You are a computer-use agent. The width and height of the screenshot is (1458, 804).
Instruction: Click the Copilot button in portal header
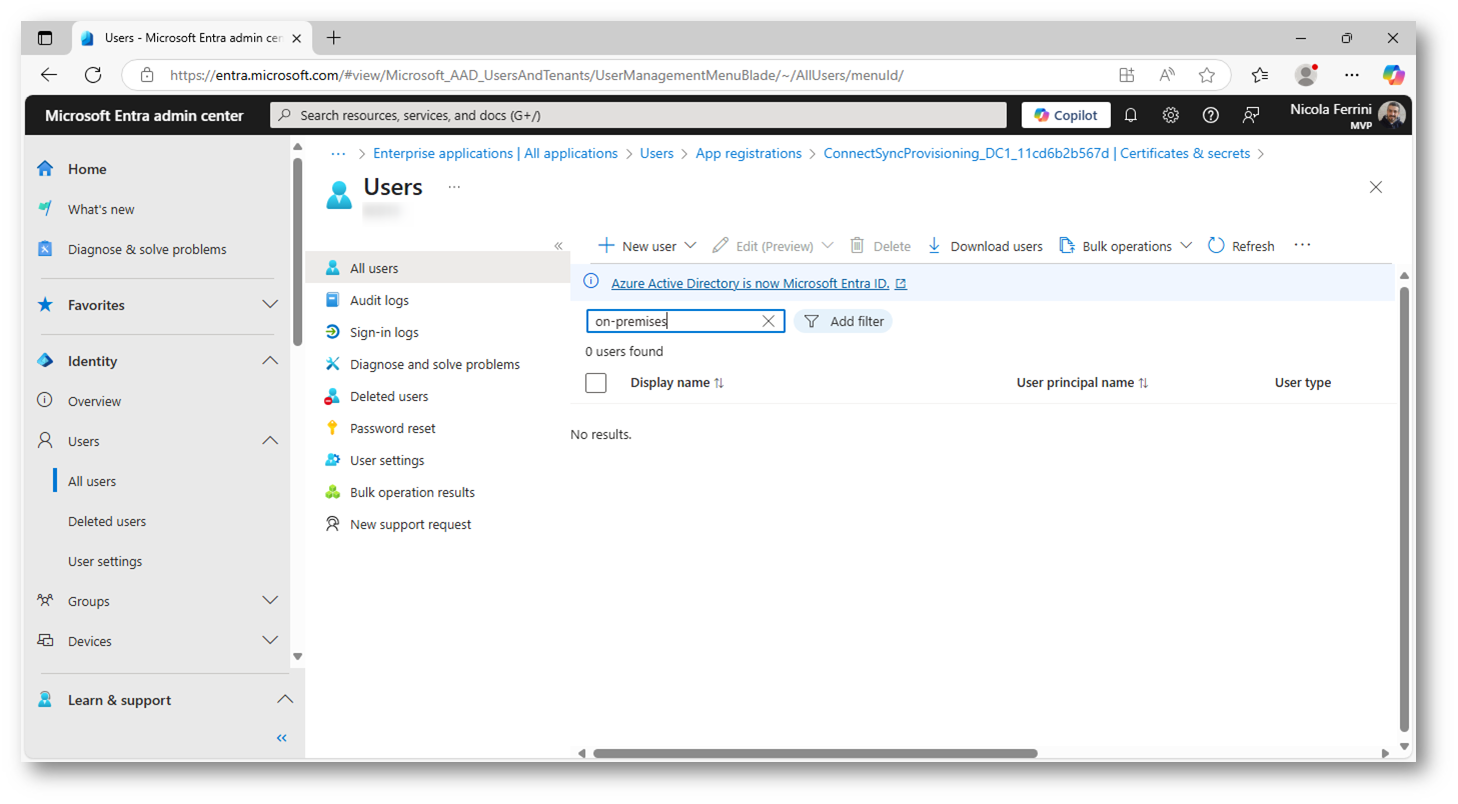click(1066, 115)
